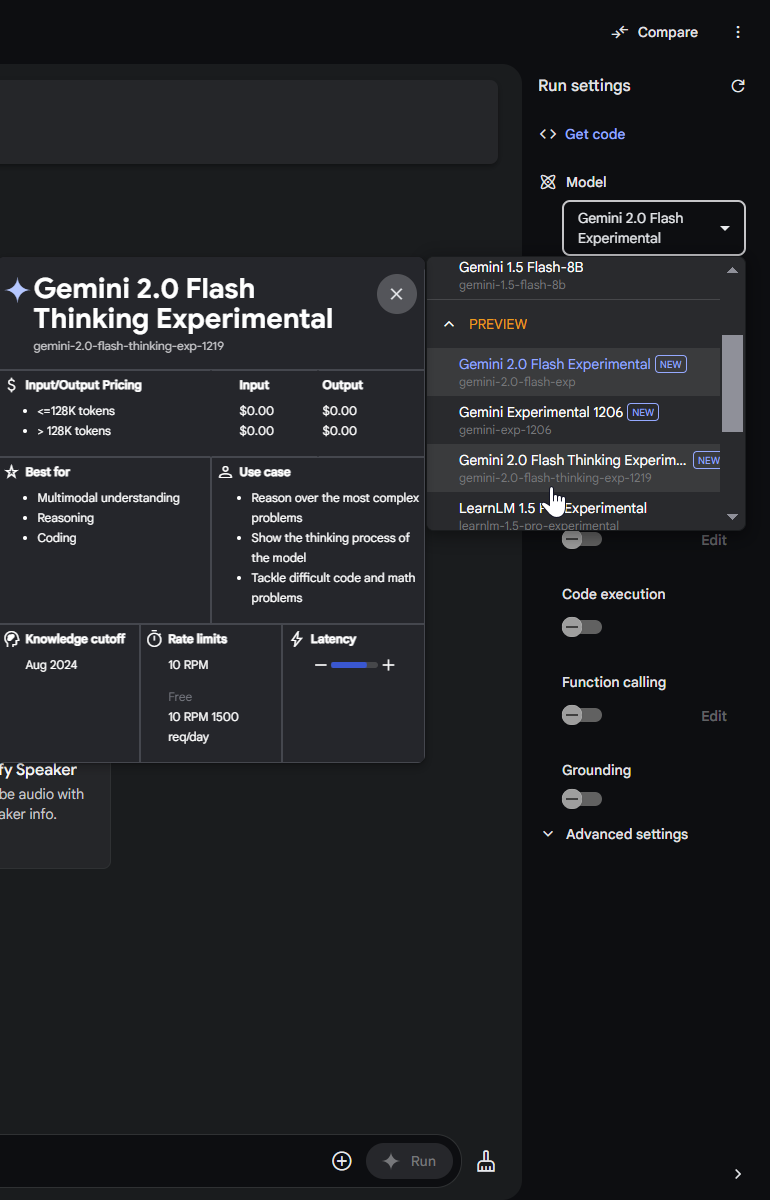Screen dimensions: 770x1200
Task: Click the Compare button
Action: [655, 32]
